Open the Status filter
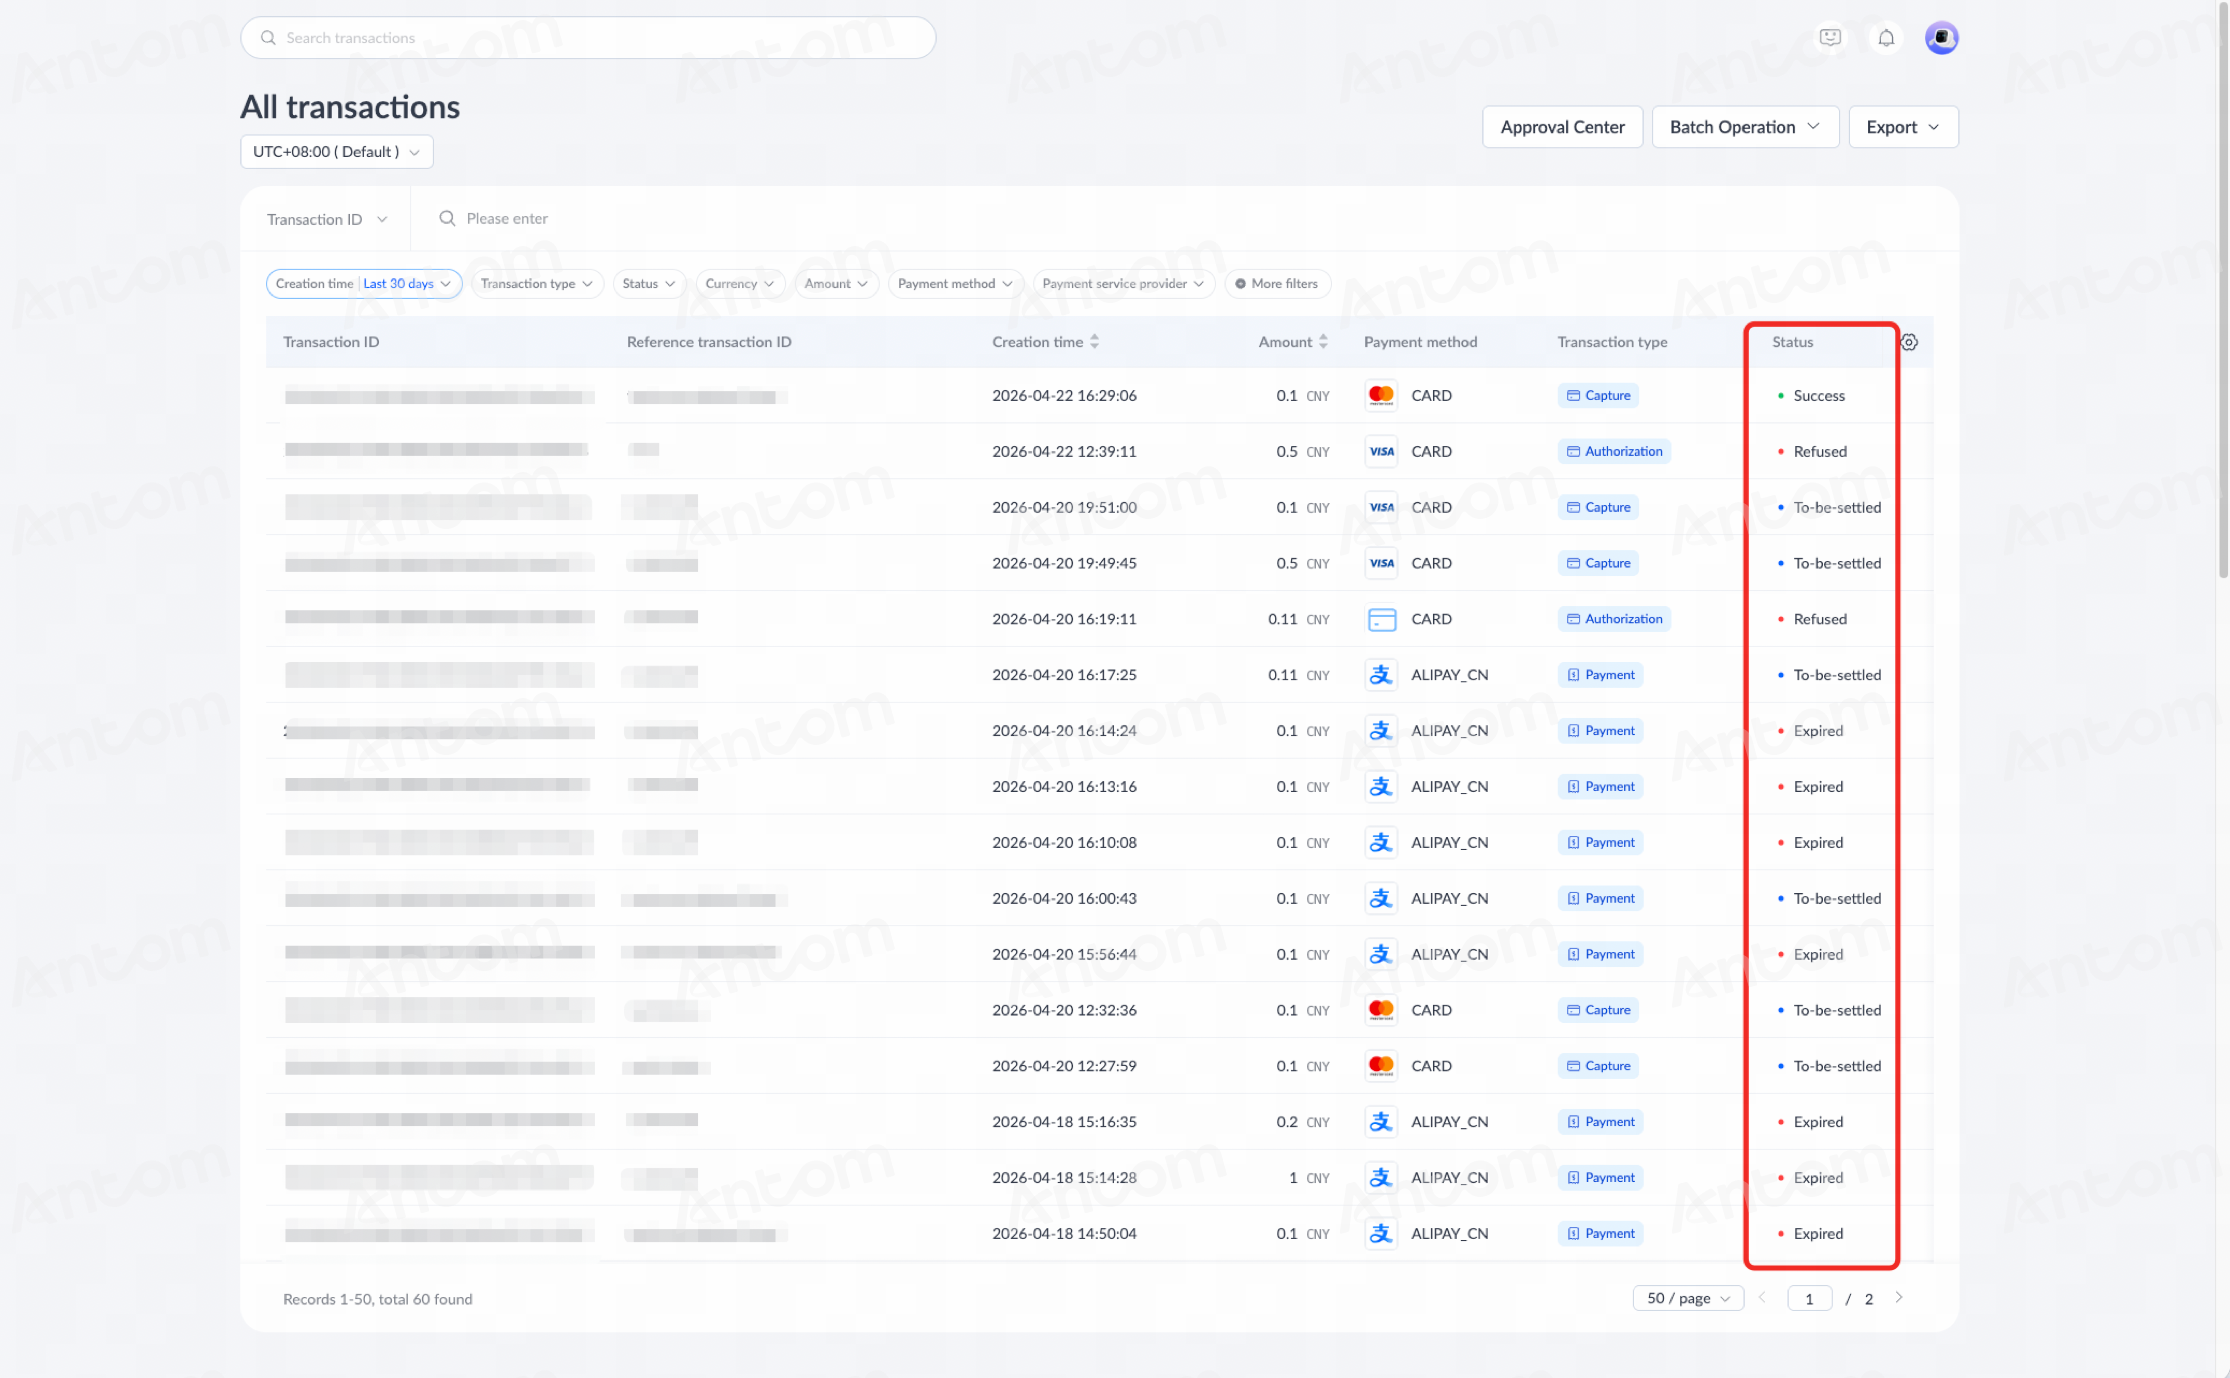This screenshot has height=1378, width=2230. [649, 284]
